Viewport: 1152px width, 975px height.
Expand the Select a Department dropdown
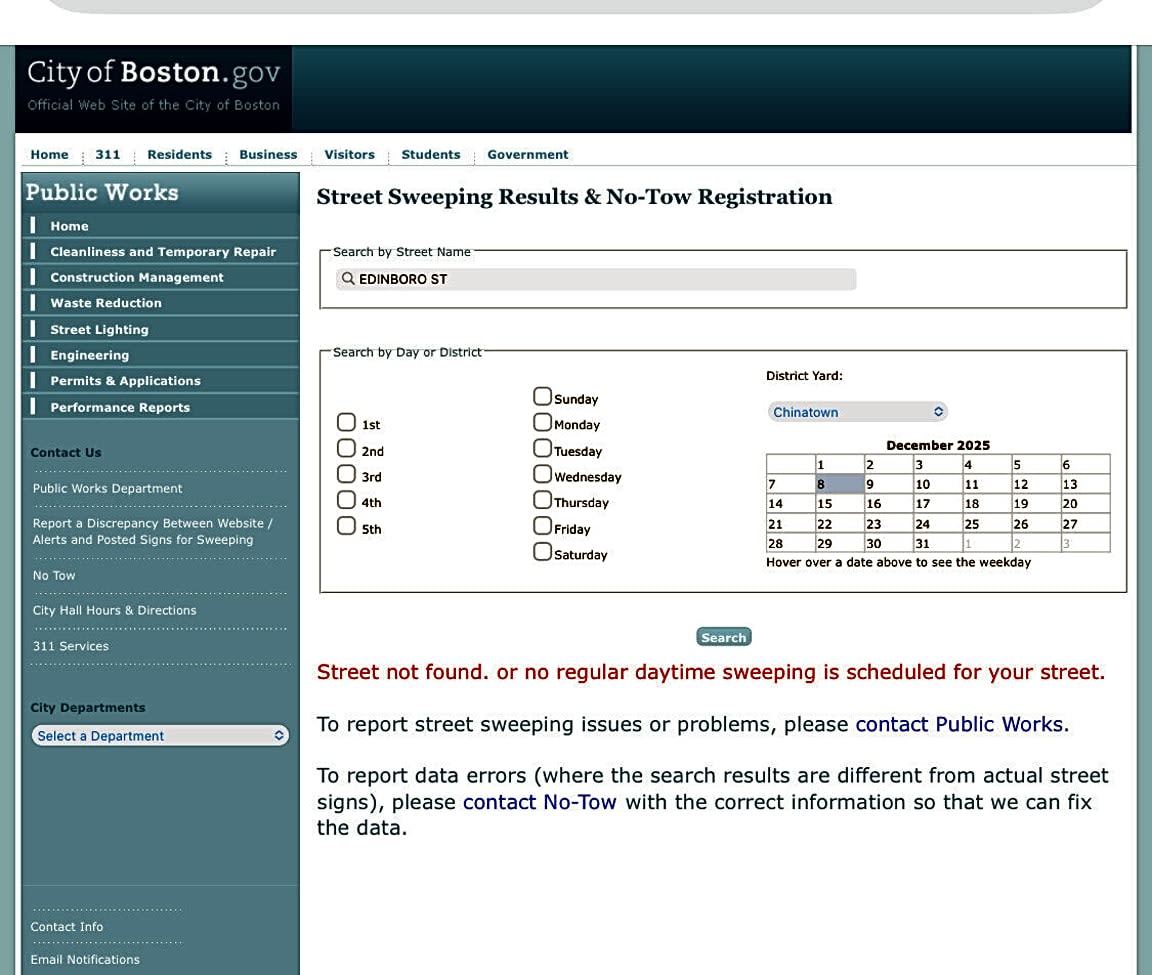[x=160, y=736]
